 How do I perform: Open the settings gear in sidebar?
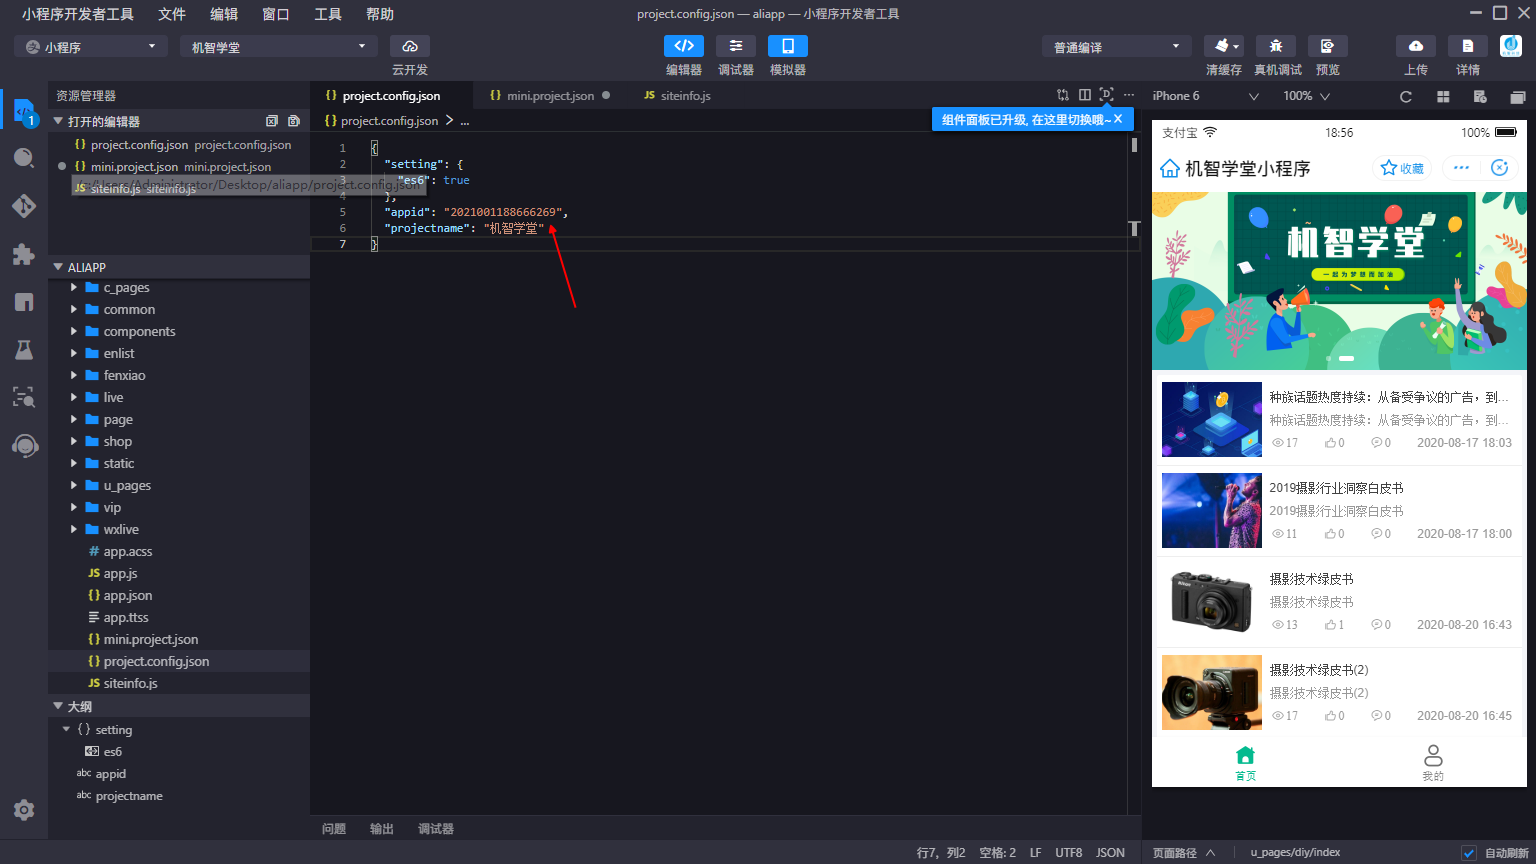tap(24, 810)
